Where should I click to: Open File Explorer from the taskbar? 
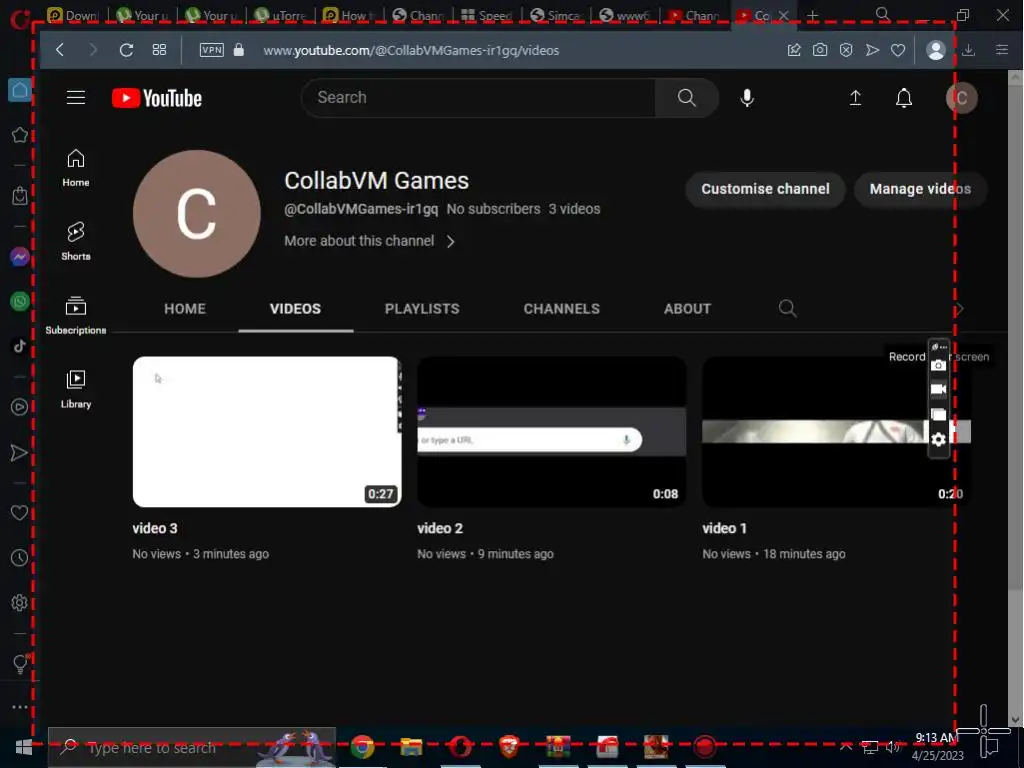pos(411,746)
